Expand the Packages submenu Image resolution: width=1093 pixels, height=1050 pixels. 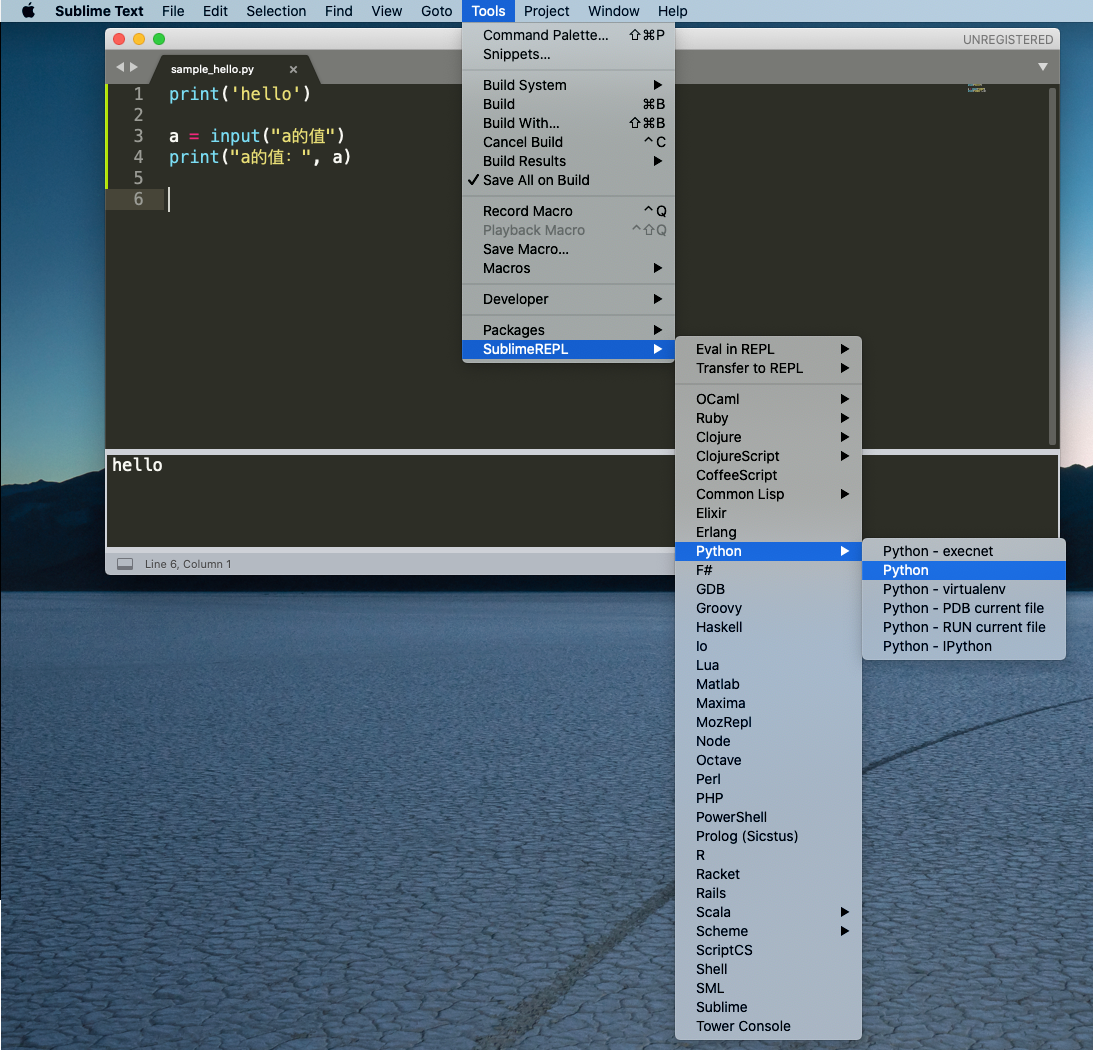568,330
